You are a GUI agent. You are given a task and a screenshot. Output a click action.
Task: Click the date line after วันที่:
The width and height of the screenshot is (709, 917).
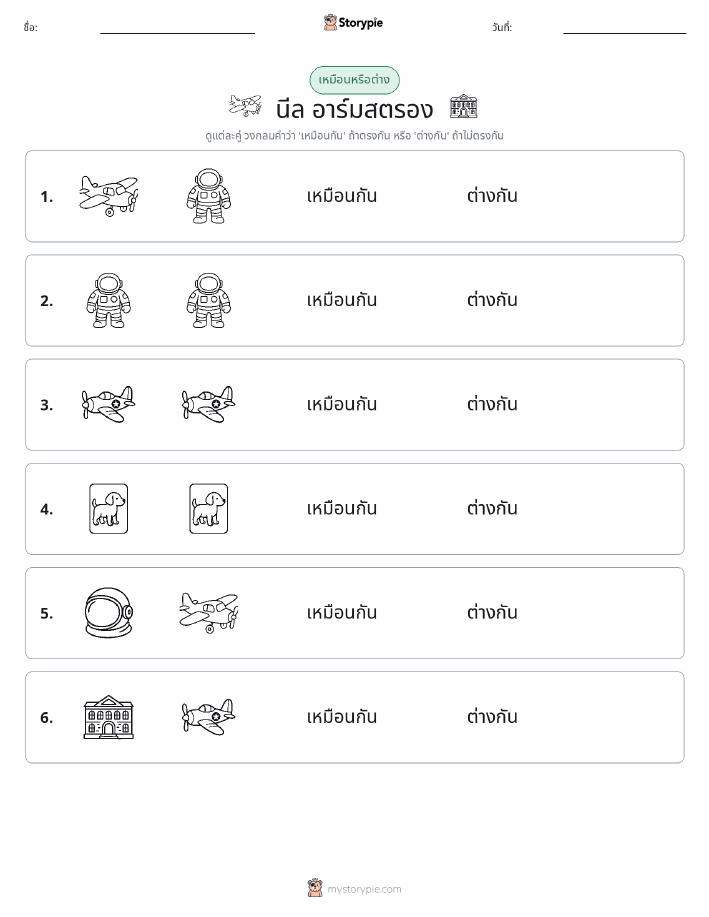pyautogui.click(x=624, y=29)
